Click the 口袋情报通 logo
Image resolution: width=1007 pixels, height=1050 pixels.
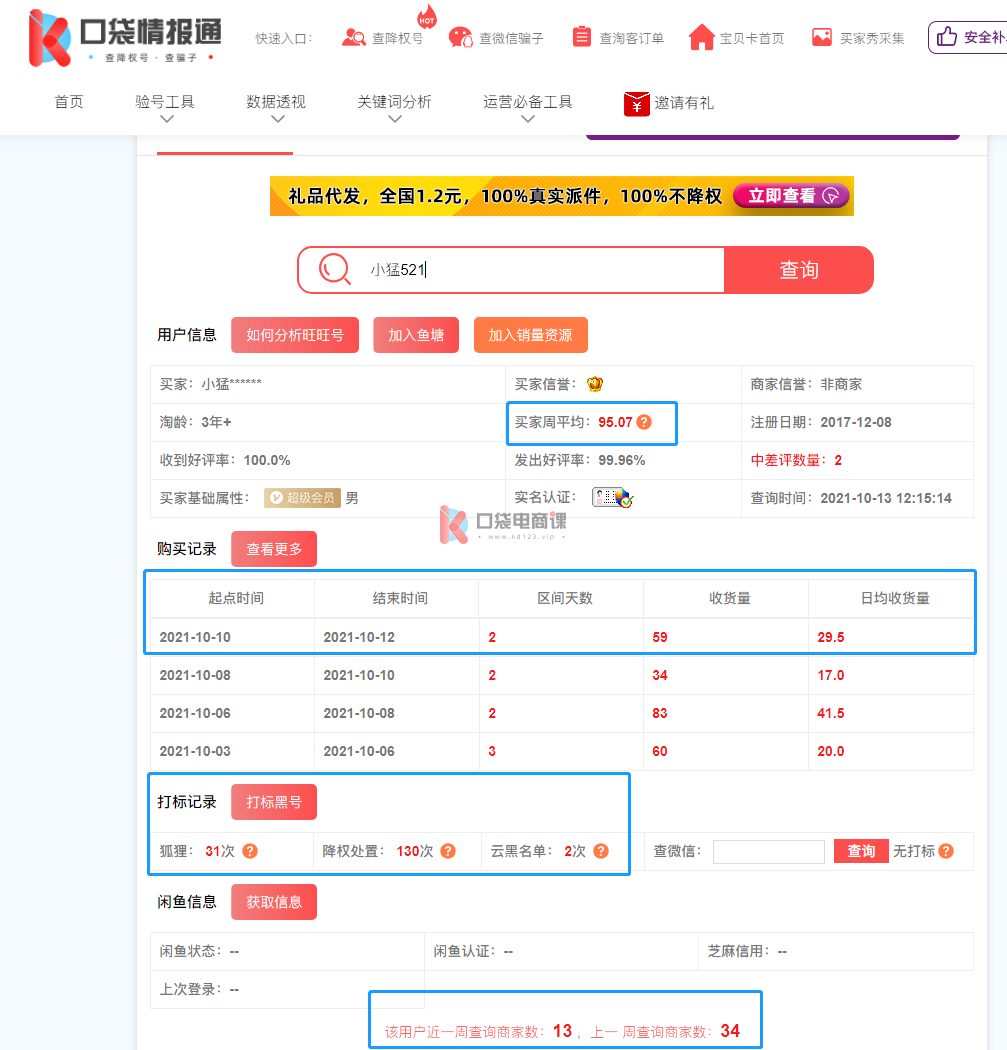click(x=125, y=37)
